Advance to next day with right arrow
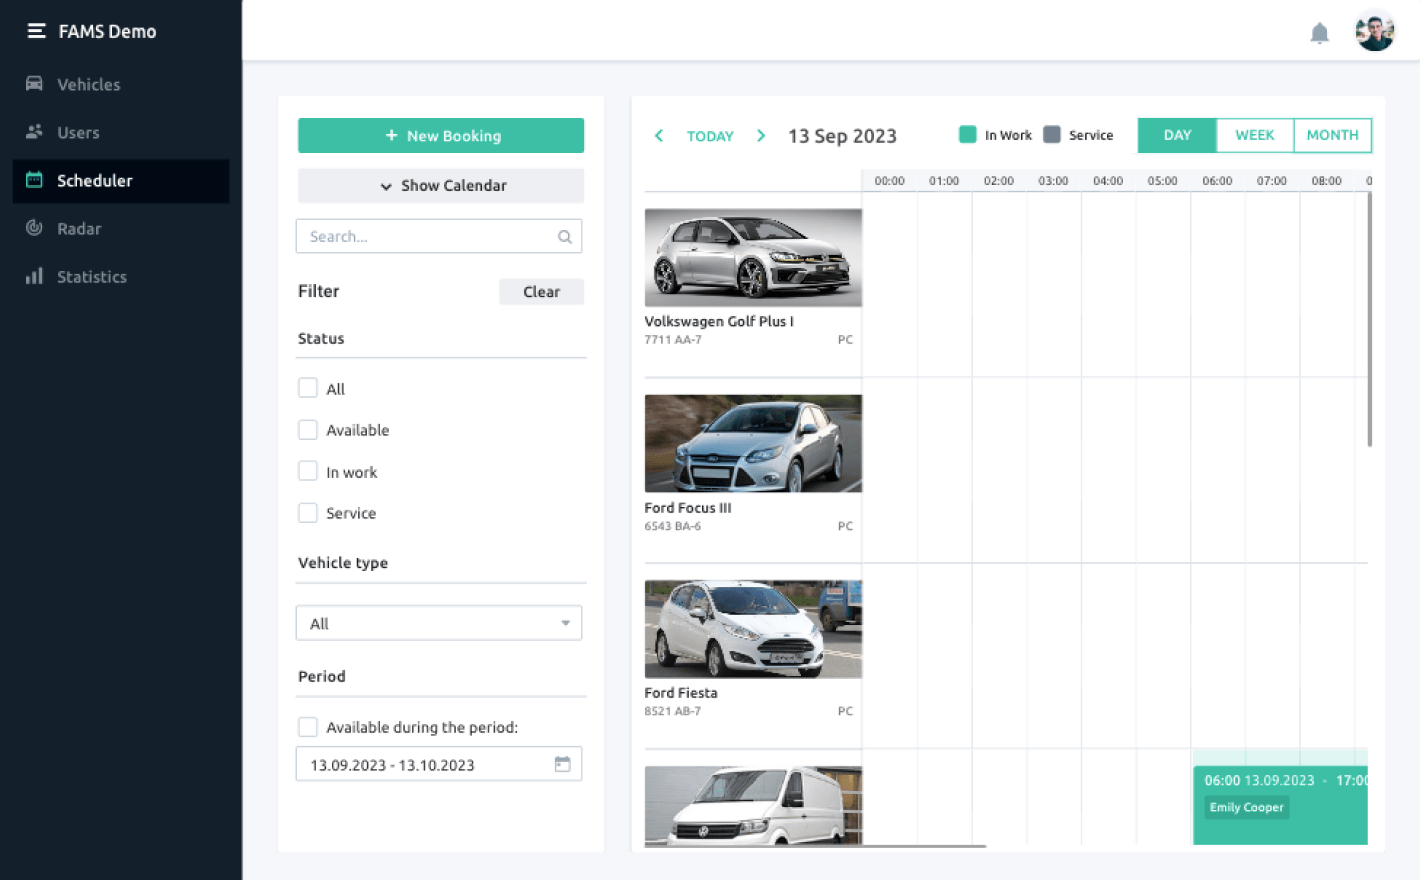Screen dimensions: 1420x880 (x=761, y=136)
